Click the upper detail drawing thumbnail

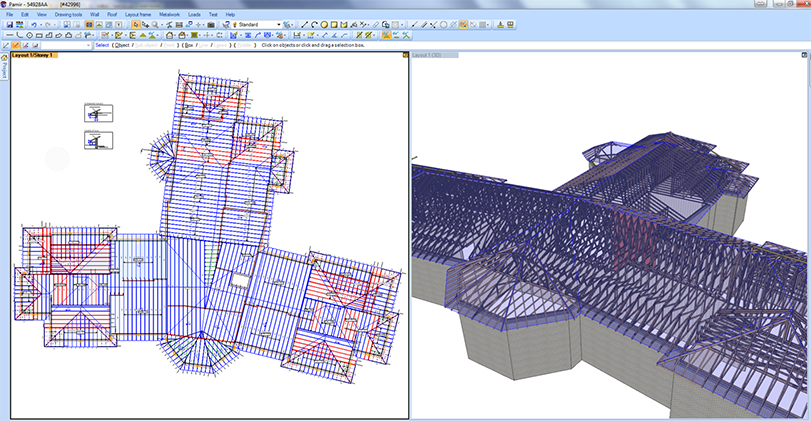(x=98, y=112)
